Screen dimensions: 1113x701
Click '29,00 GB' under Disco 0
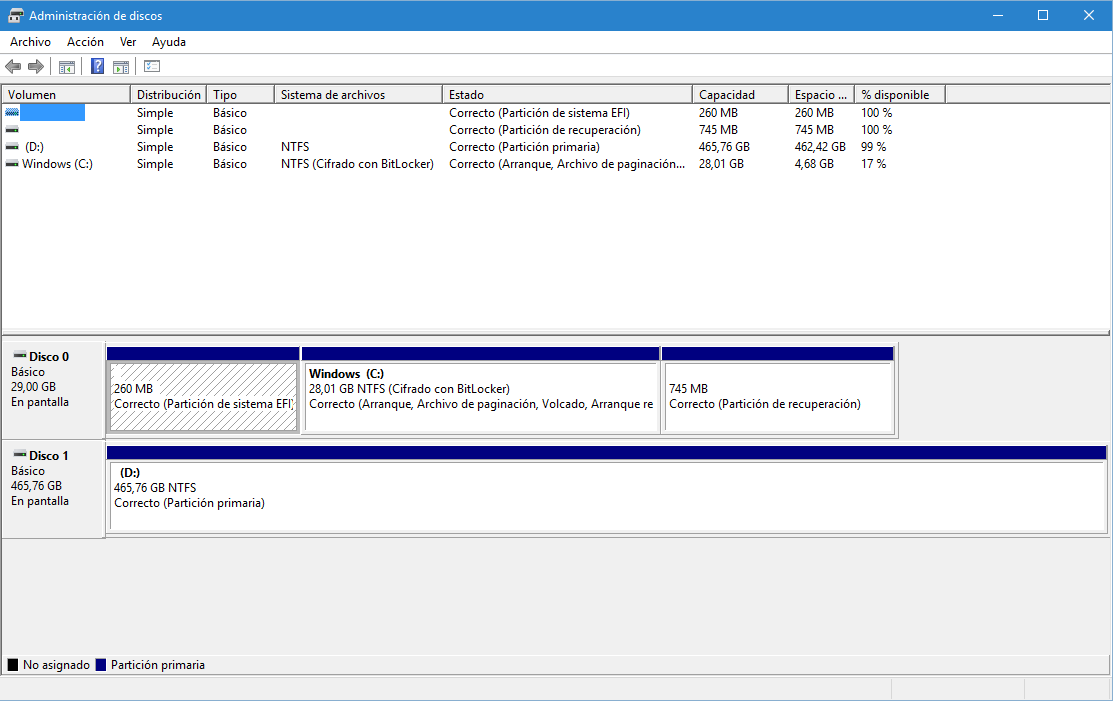click(x=33, y=387)
